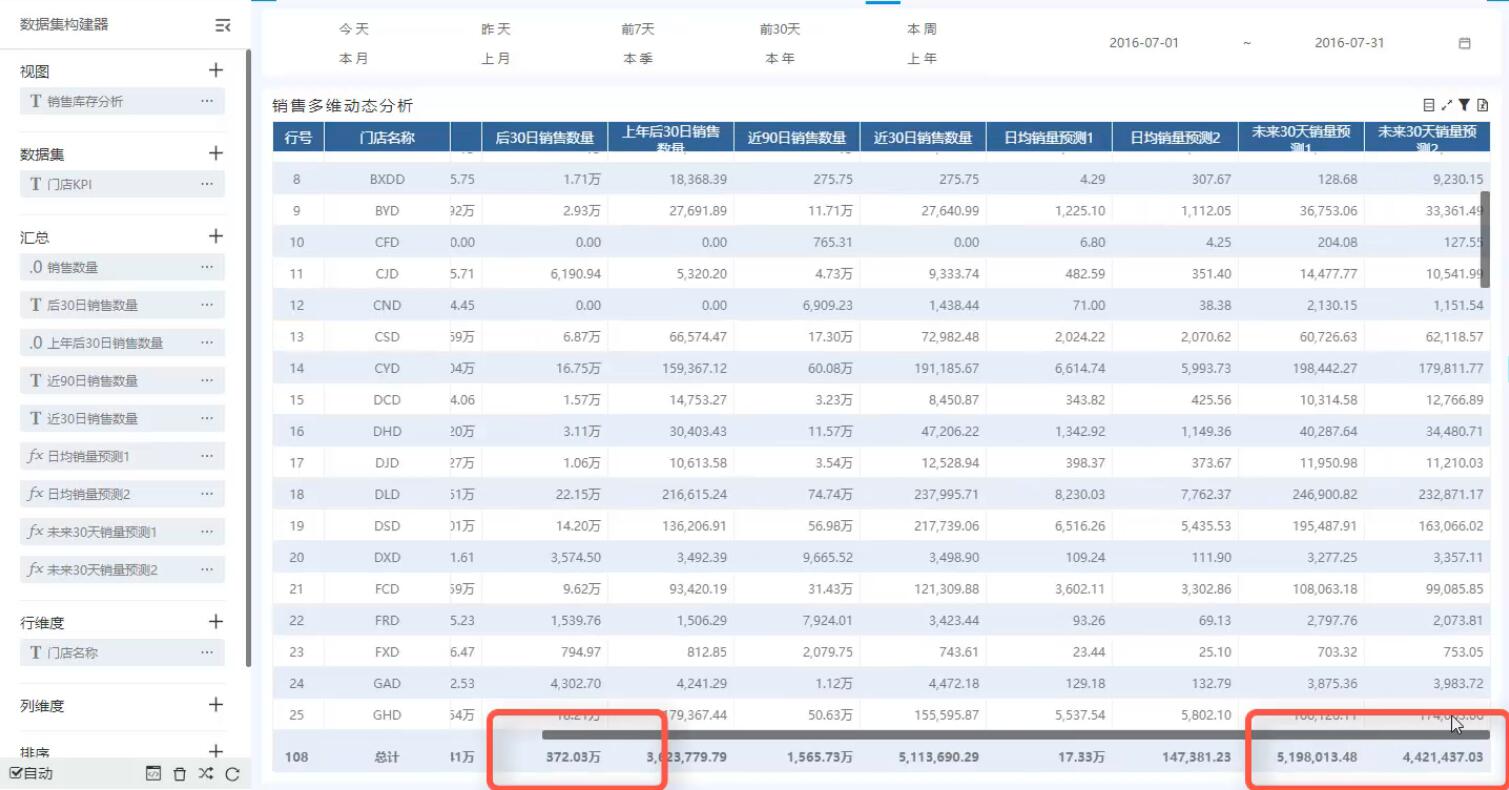
Task: Click the 日均销量预测2 column header
Action: pos(1176,138)
